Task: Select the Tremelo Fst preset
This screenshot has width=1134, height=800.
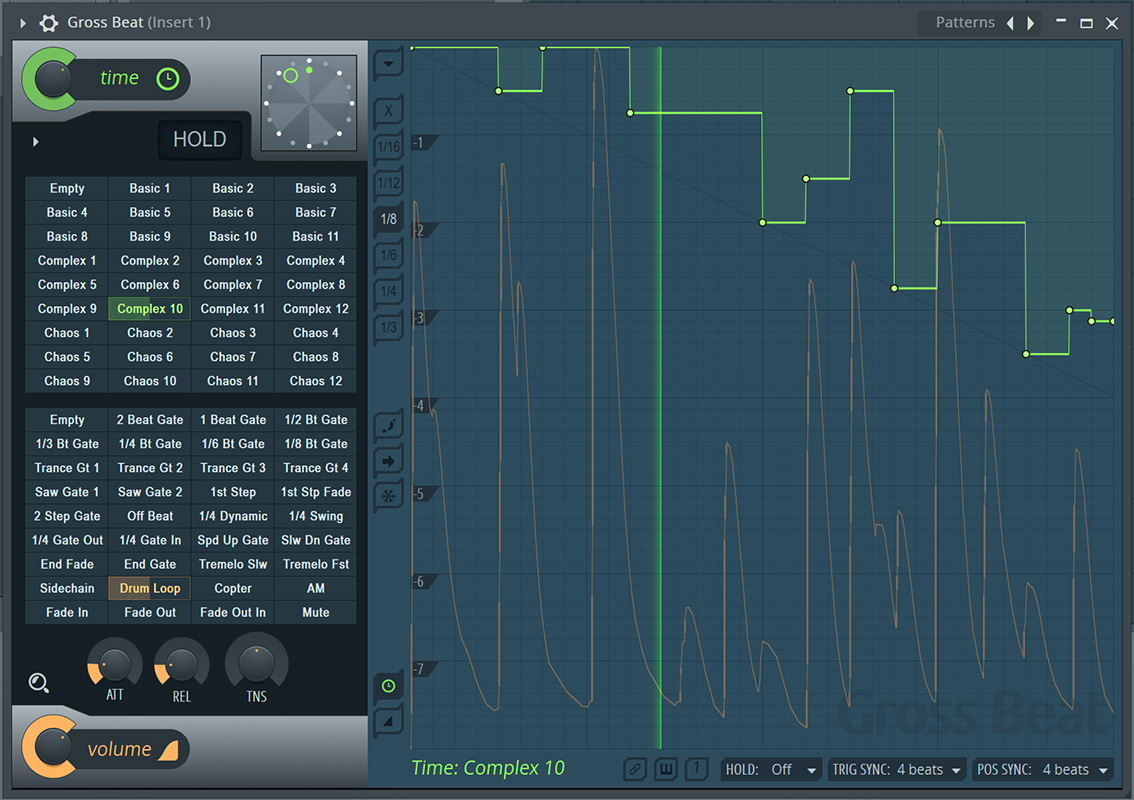Action: pos(315,564)
